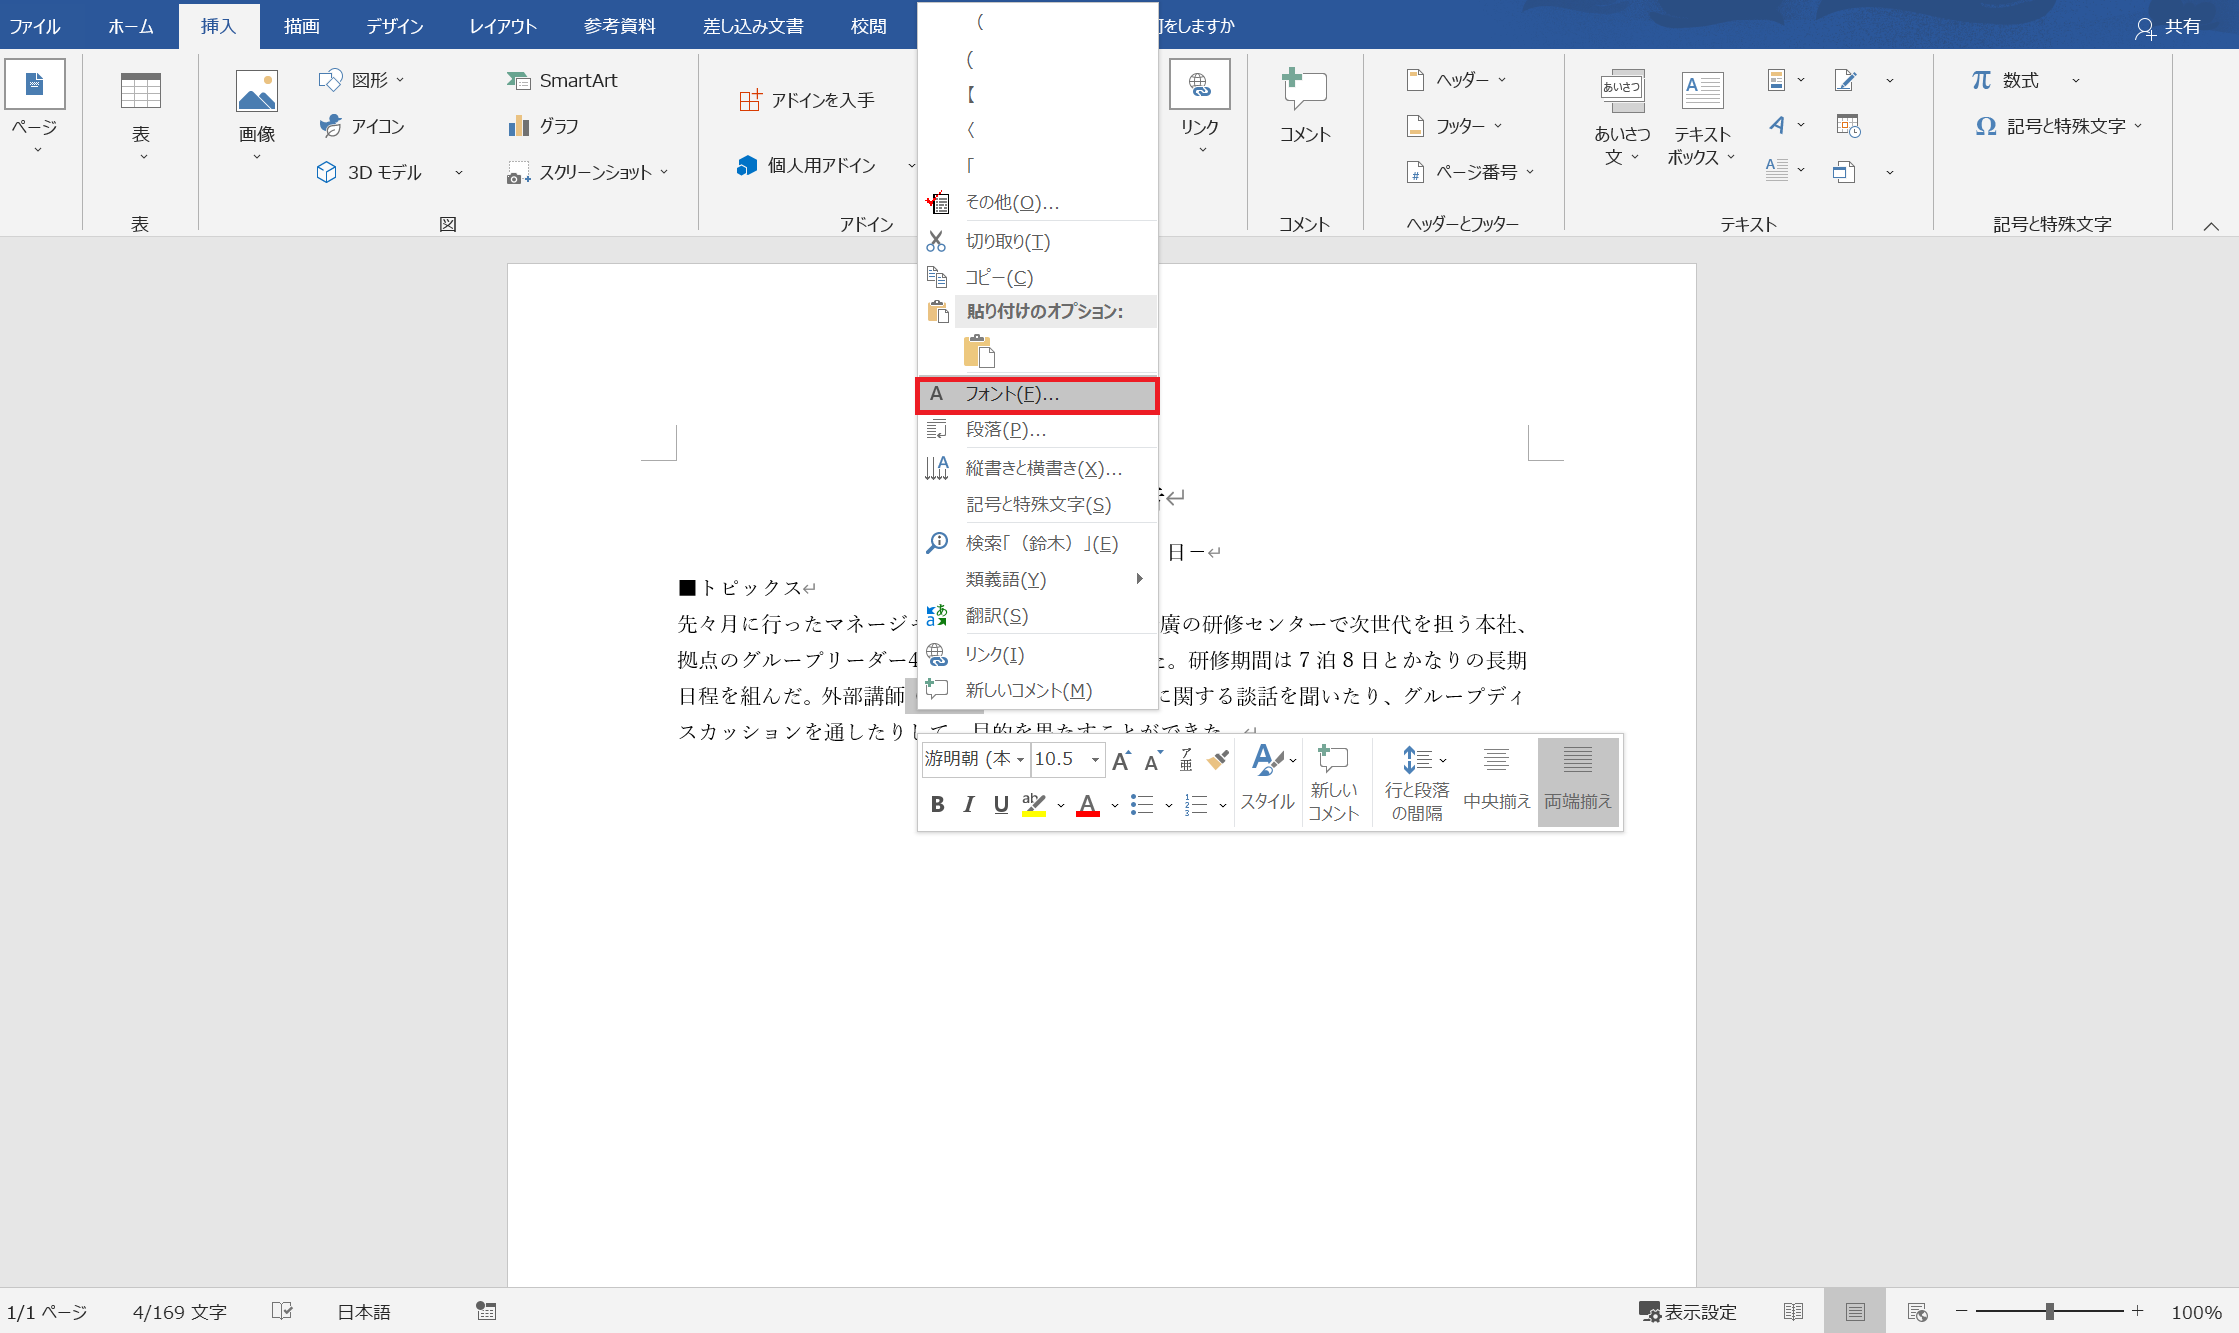Viewport: 2239px width, 1333px height.
Task: Open テキストボックス text box gallery
Action: [x=1701, y=118]
